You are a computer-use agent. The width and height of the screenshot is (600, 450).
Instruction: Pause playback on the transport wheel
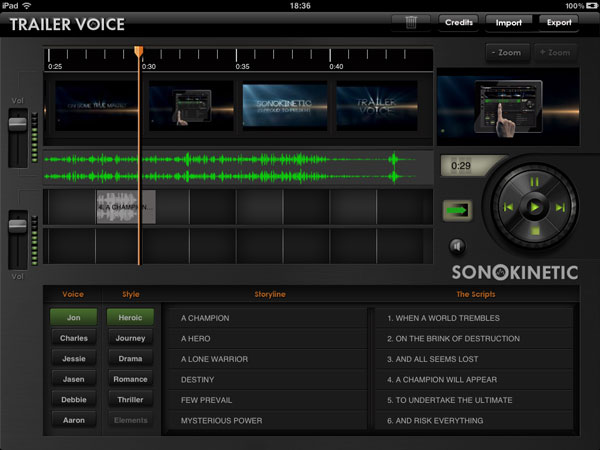click(535, 181)
